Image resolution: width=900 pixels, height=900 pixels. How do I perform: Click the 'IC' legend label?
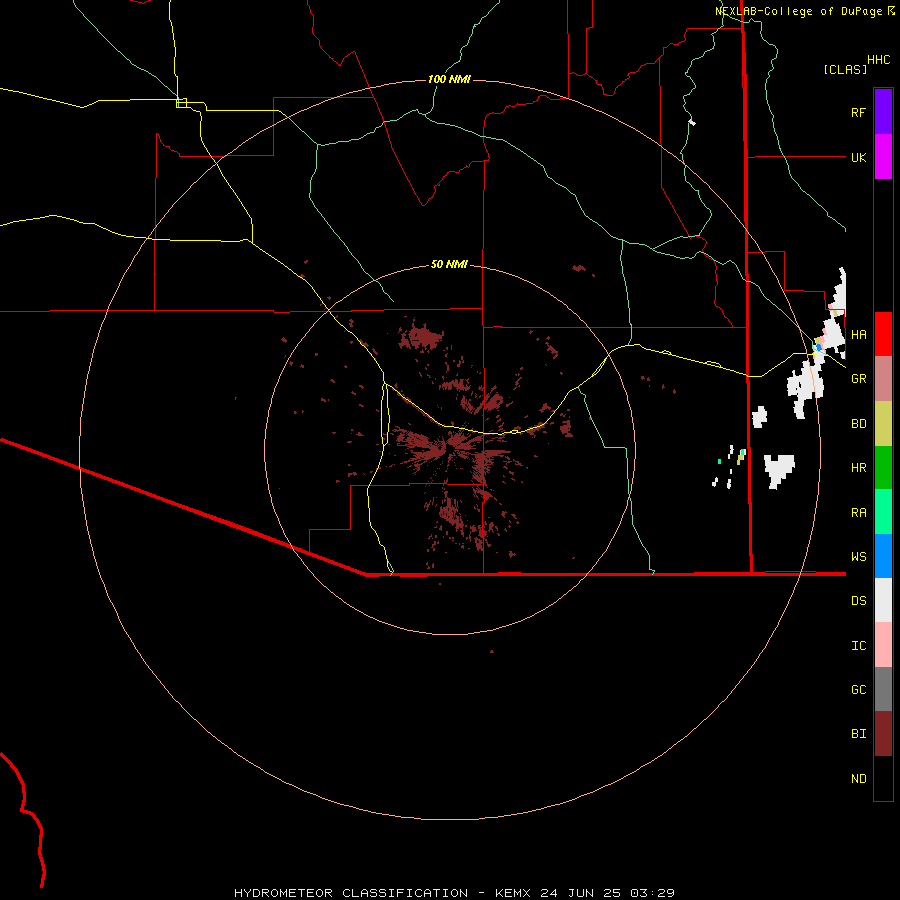(x=859, y=646)
